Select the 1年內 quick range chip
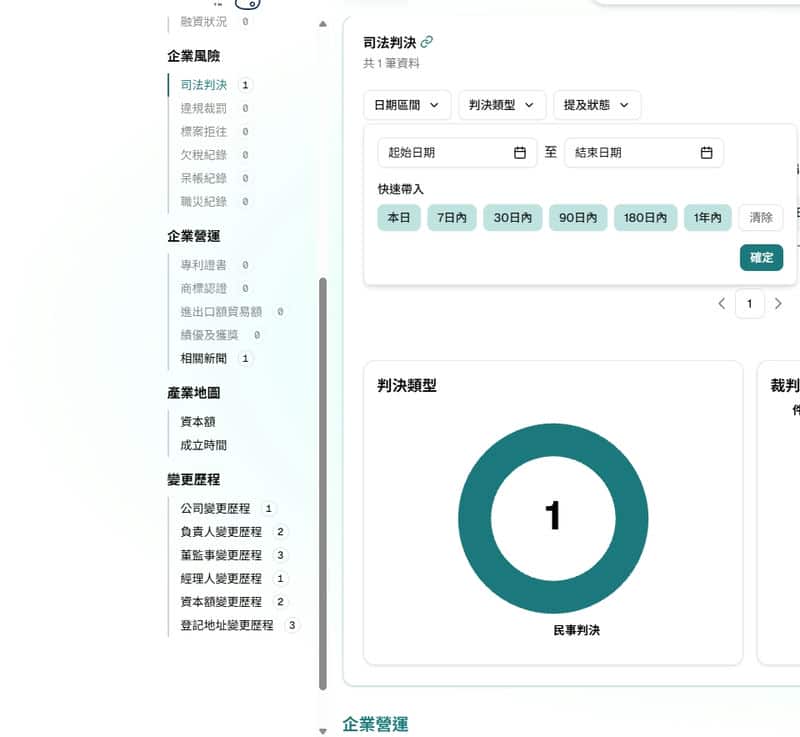800x737 pixels. coord(707,218)
